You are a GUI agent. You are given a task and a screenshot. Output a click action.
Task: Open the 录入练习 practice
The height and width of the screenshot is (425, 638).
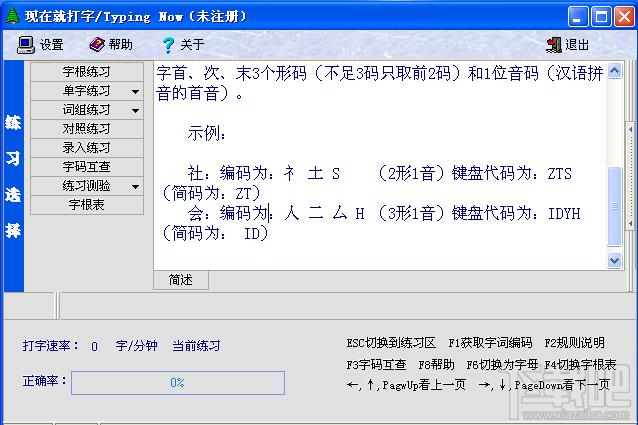click(87, 148)
